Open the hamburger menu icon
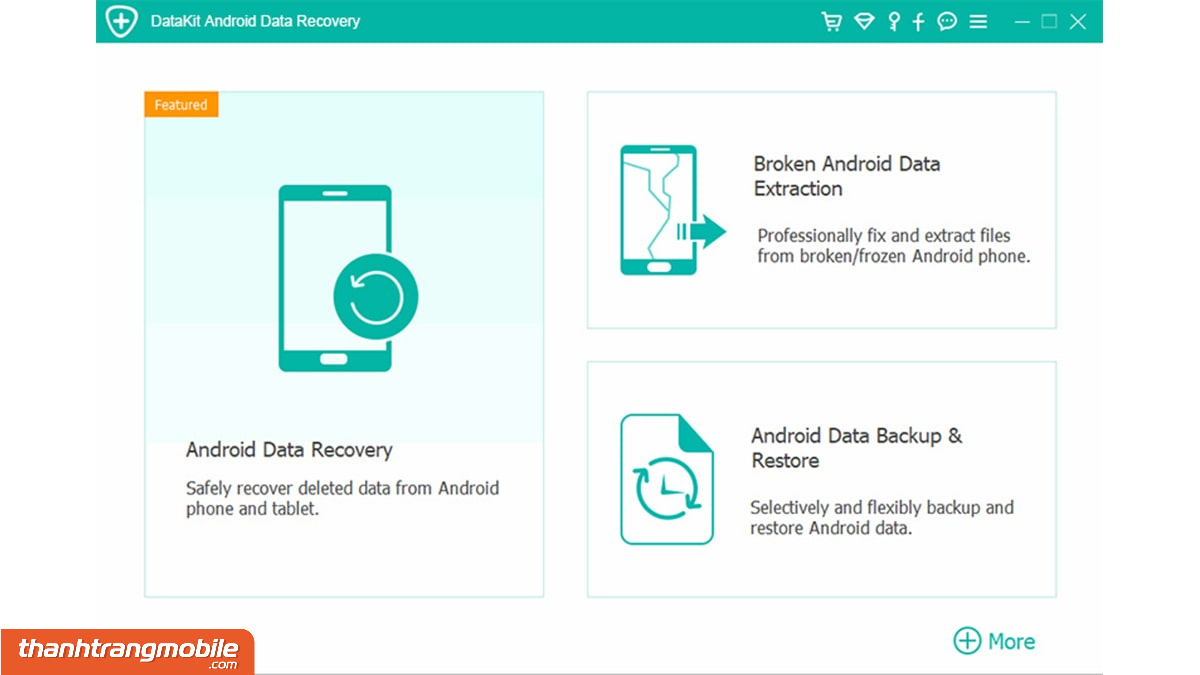 (978, 21)
